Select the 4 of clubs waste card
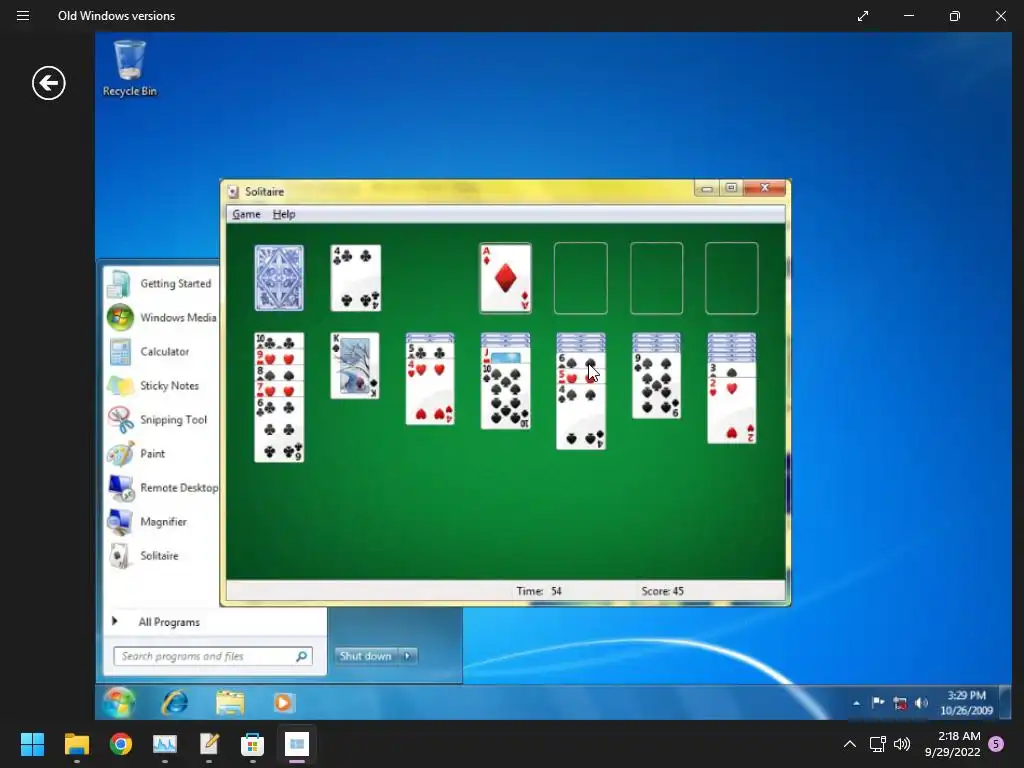The width and height of the screenshot is (1024, 768). click(x=356, y=278)
